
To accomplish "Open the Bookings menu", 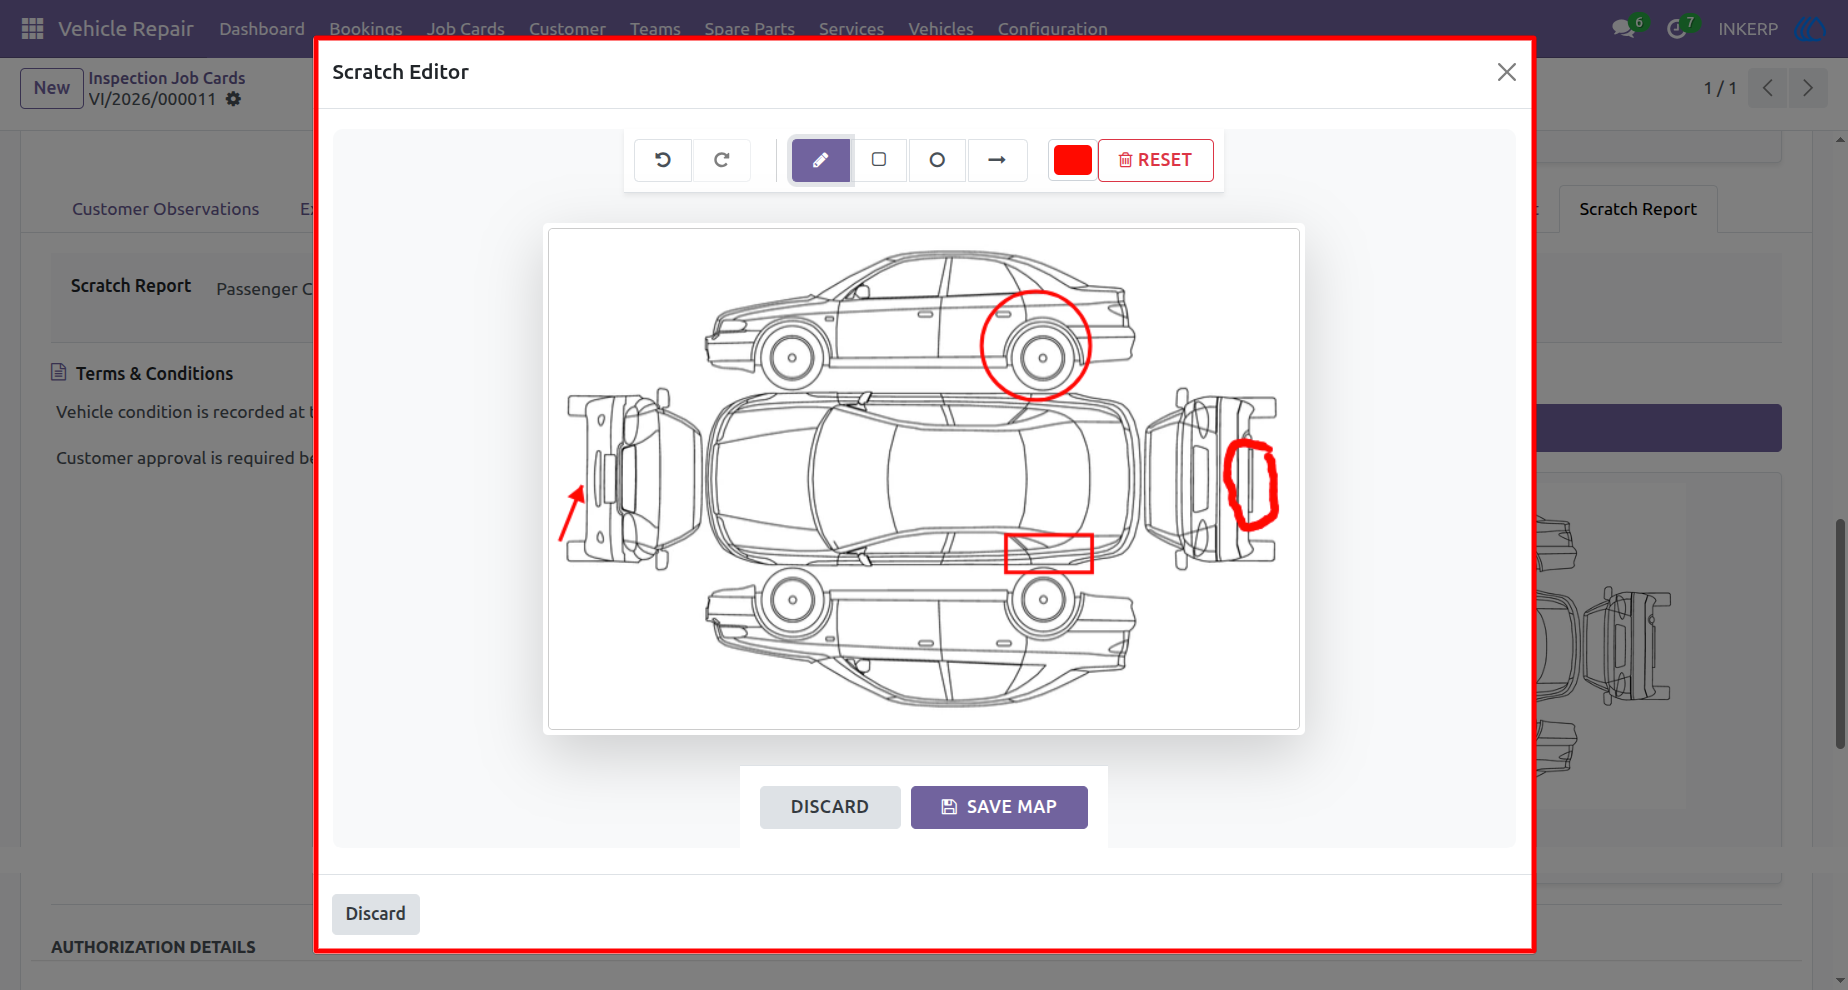I will (x=366, y=29).
